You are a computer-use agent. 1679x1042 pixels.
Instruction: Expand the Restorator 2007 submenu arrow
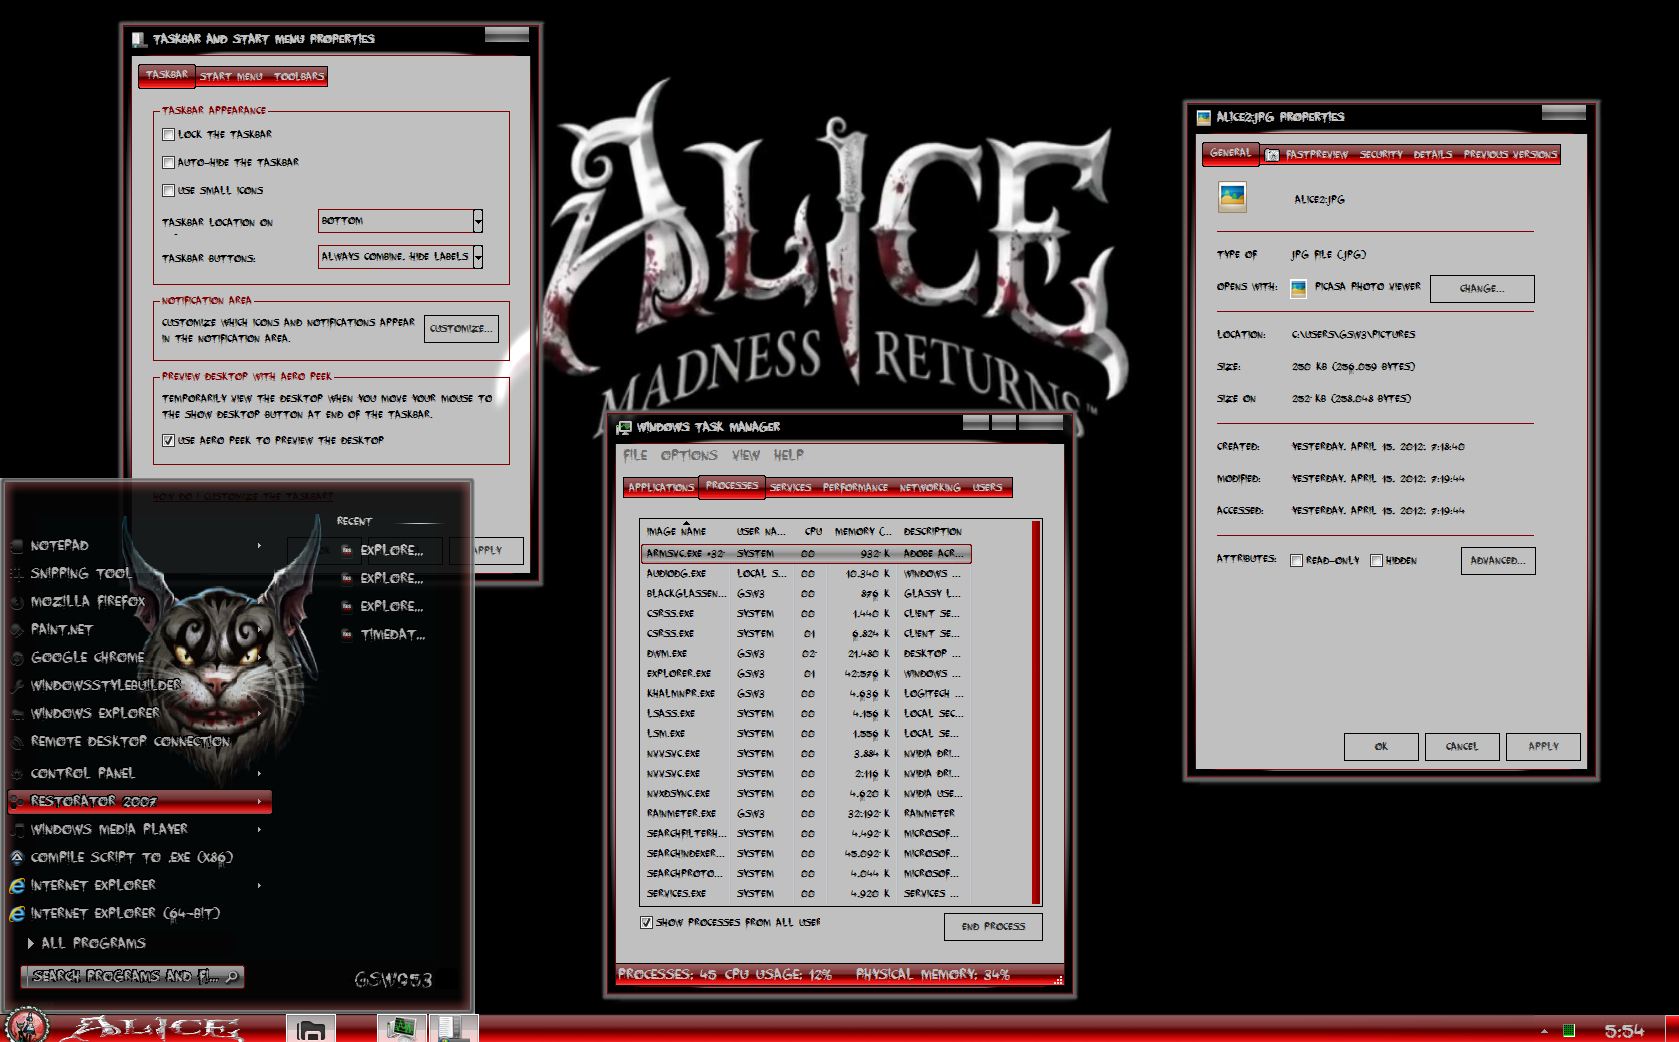tap(259, 801)
